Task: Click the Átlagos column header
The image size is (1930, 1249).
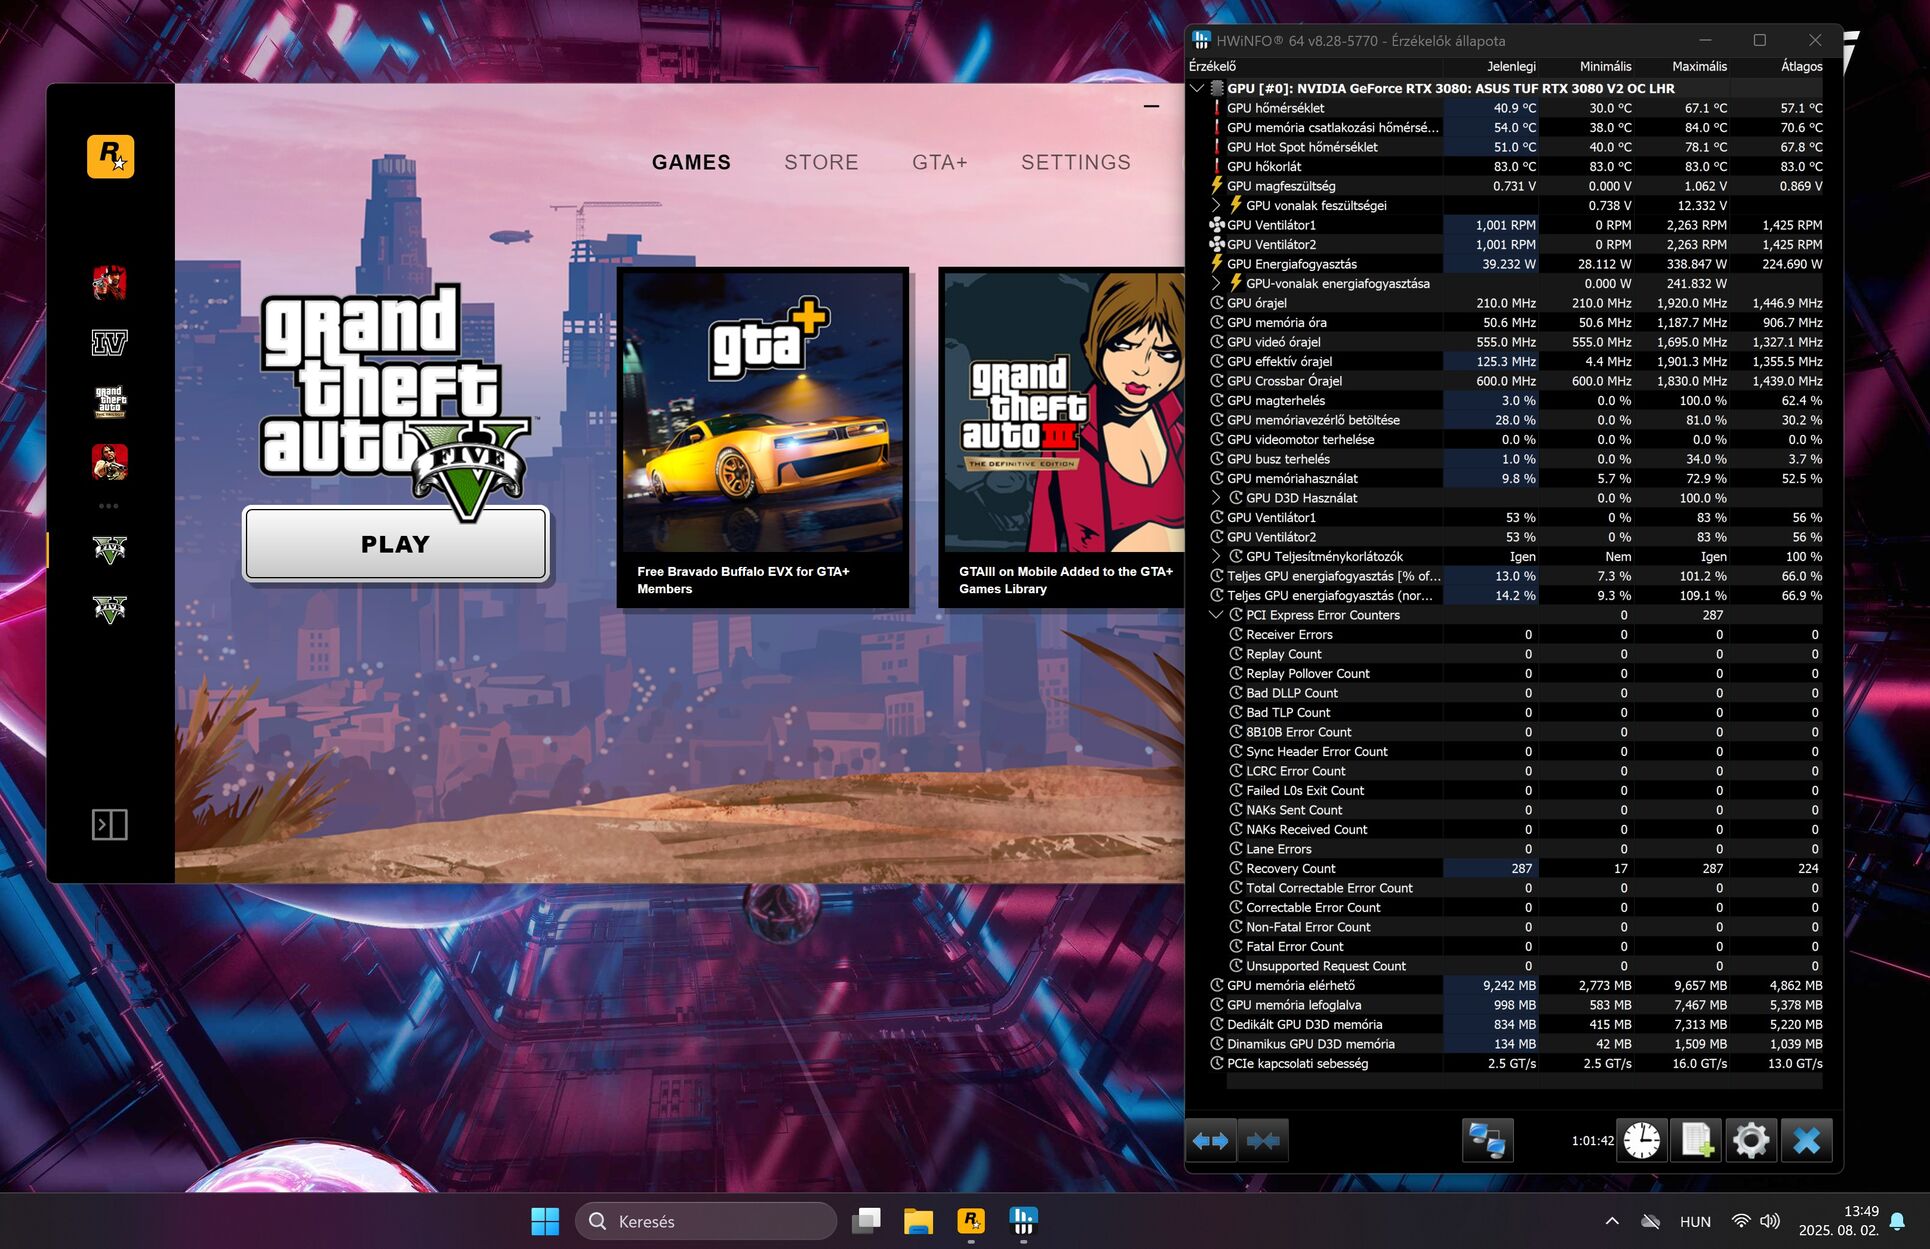Action: [1801, 66]
